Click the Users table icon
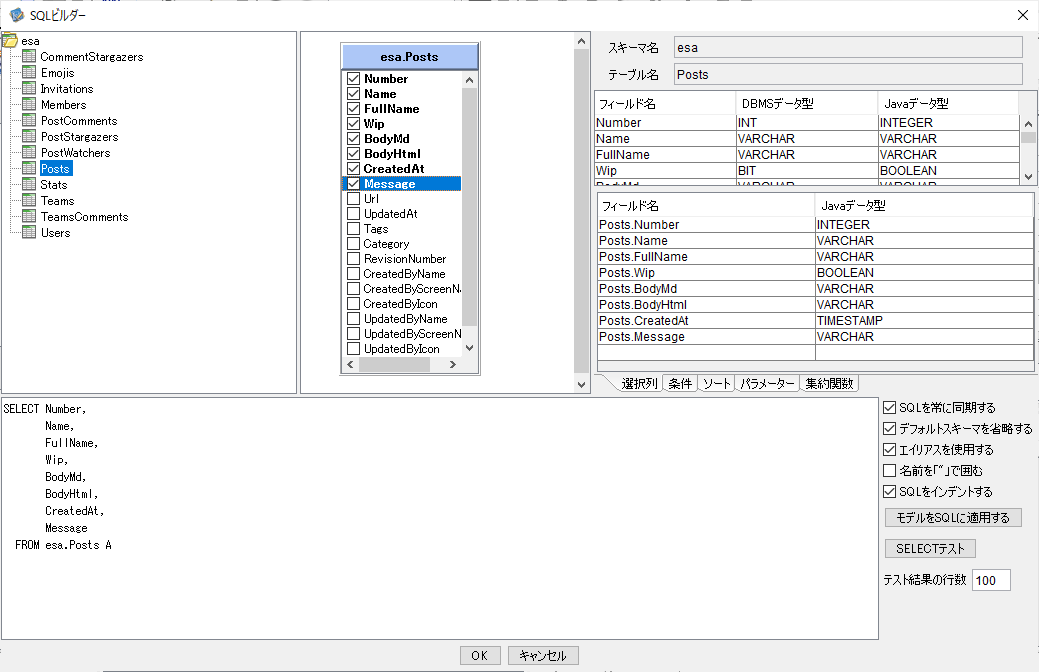 point(29,232)
